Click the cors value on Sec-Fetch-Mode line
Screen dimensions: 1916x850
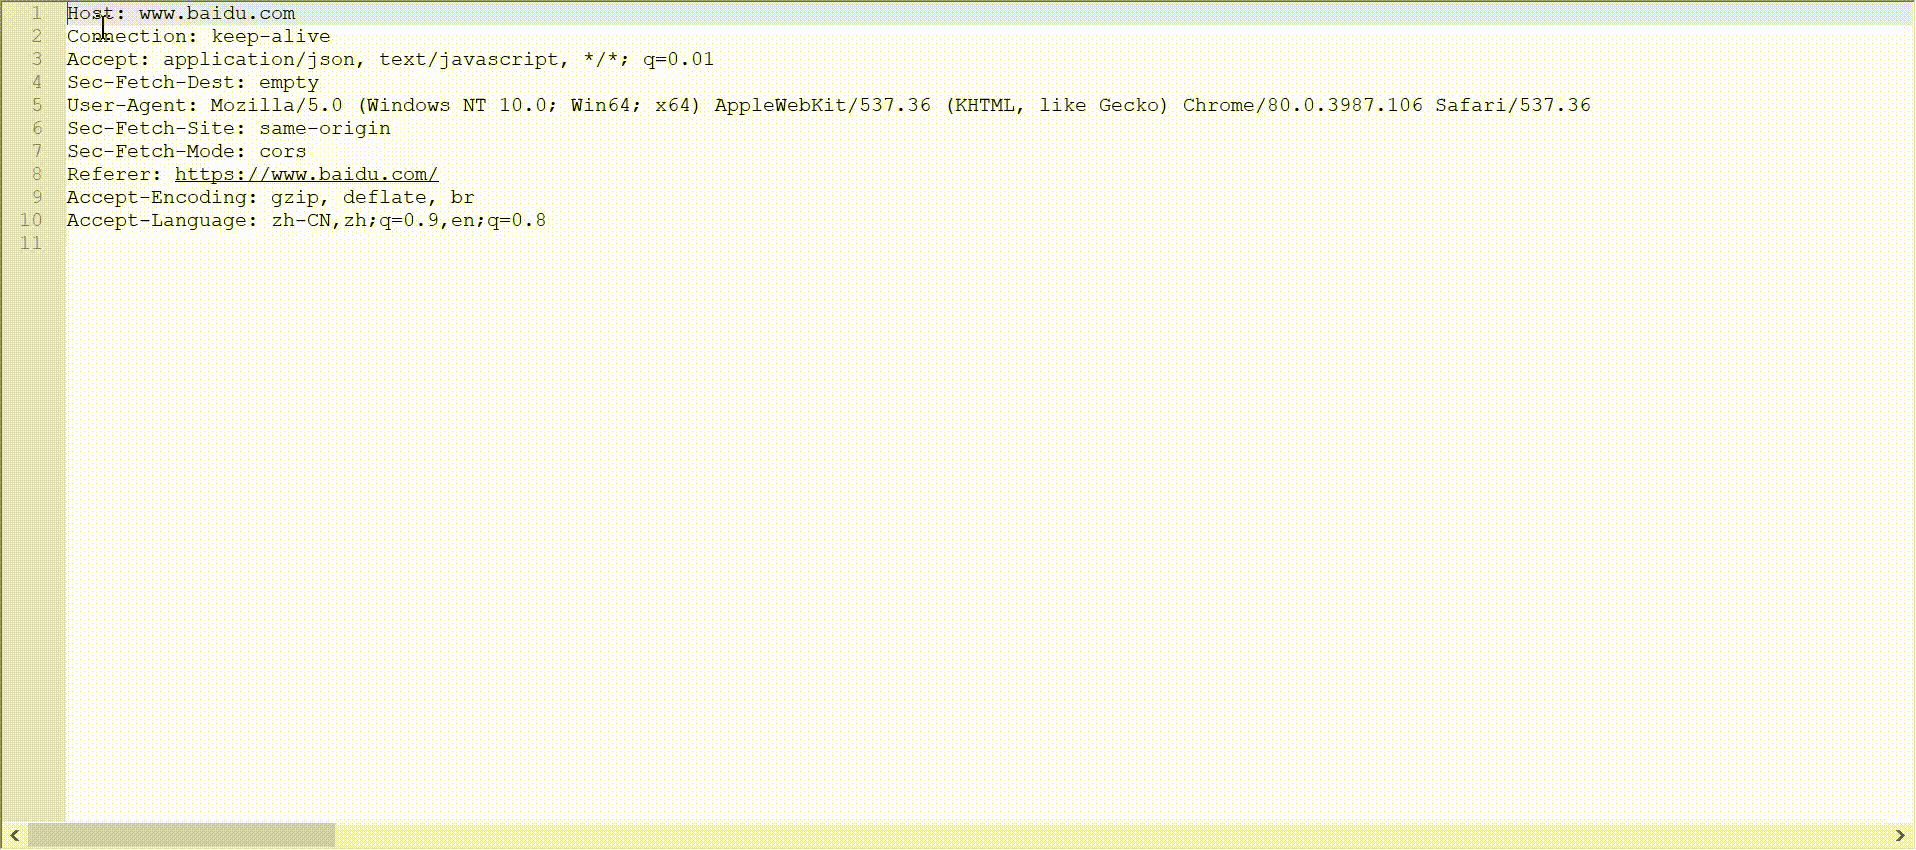[x=282, y=152]
